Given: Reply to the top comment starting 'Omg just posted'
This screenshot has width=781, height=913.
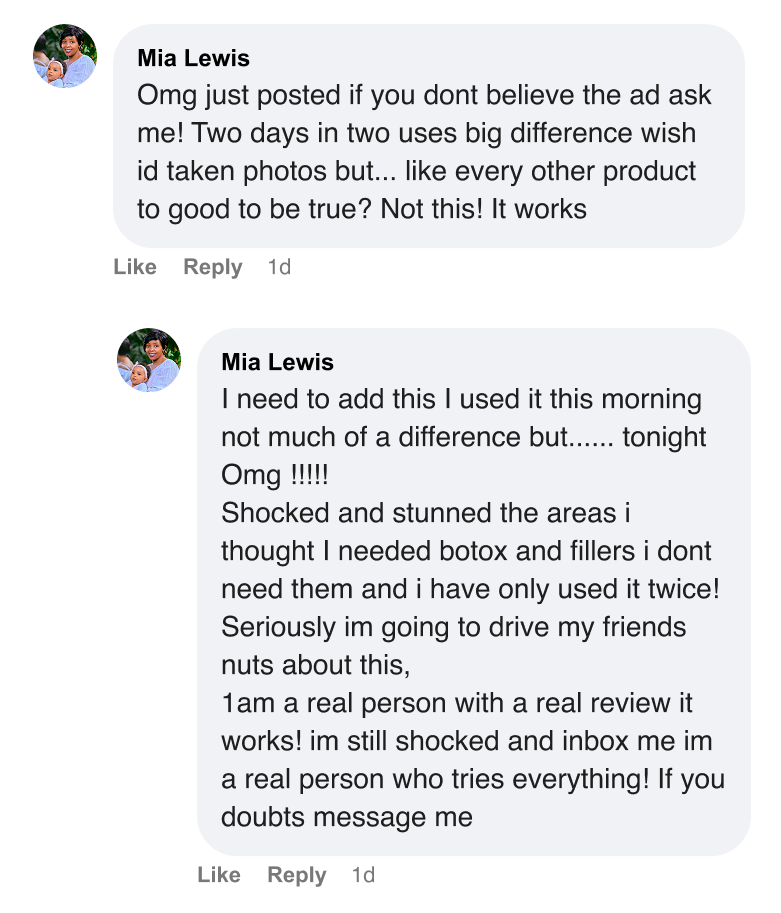Looking at the screenshot, I should pyautogui.click(x=212, y=267).
